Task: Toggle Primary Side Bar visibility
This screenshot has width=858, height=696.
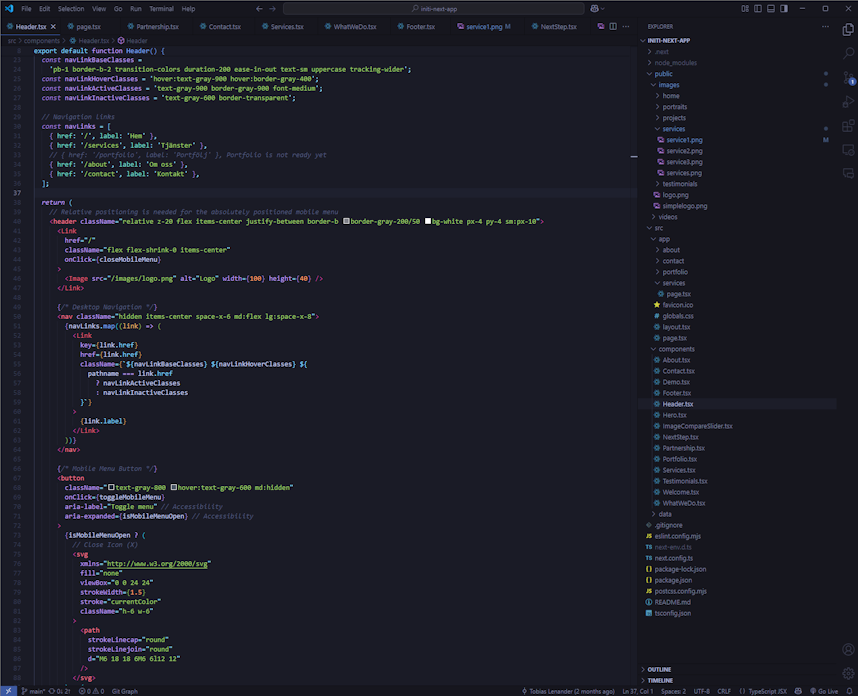Action: pos(758,9)
